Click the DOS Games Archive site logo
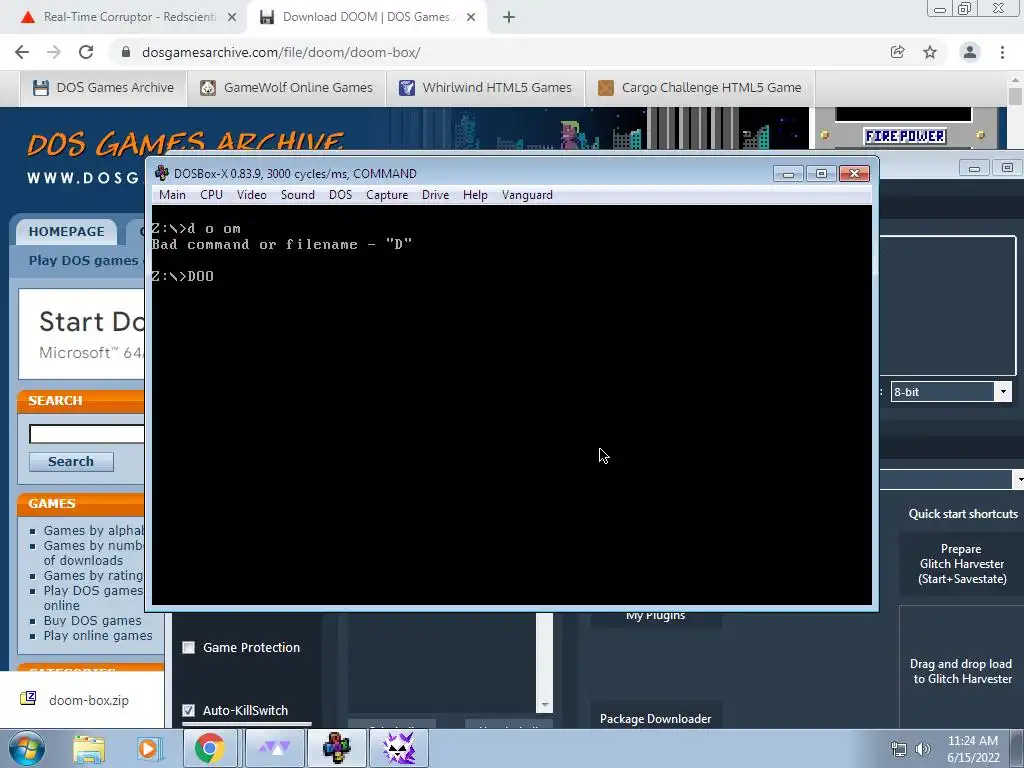 point(186,144)
